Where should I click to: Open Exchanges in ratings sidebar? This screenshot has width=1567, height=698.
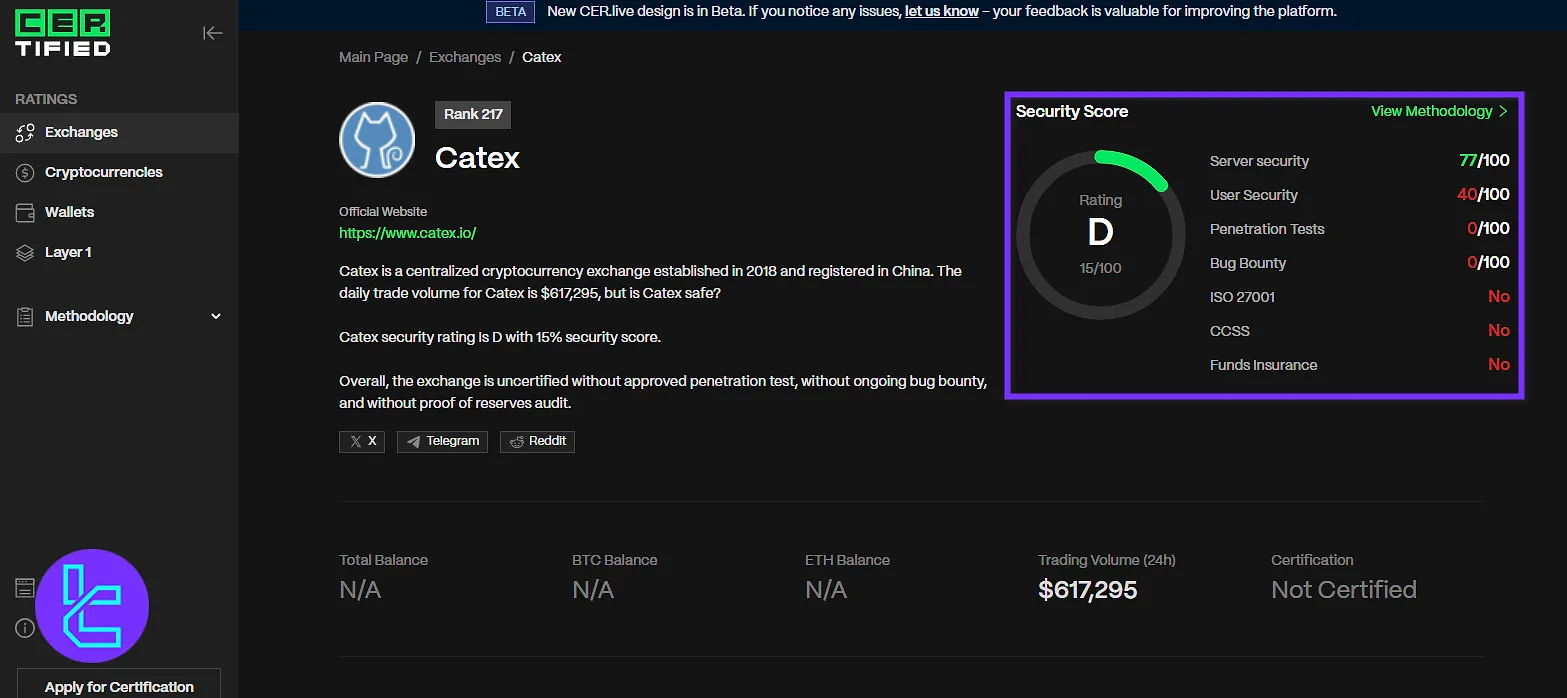[81, 132]
